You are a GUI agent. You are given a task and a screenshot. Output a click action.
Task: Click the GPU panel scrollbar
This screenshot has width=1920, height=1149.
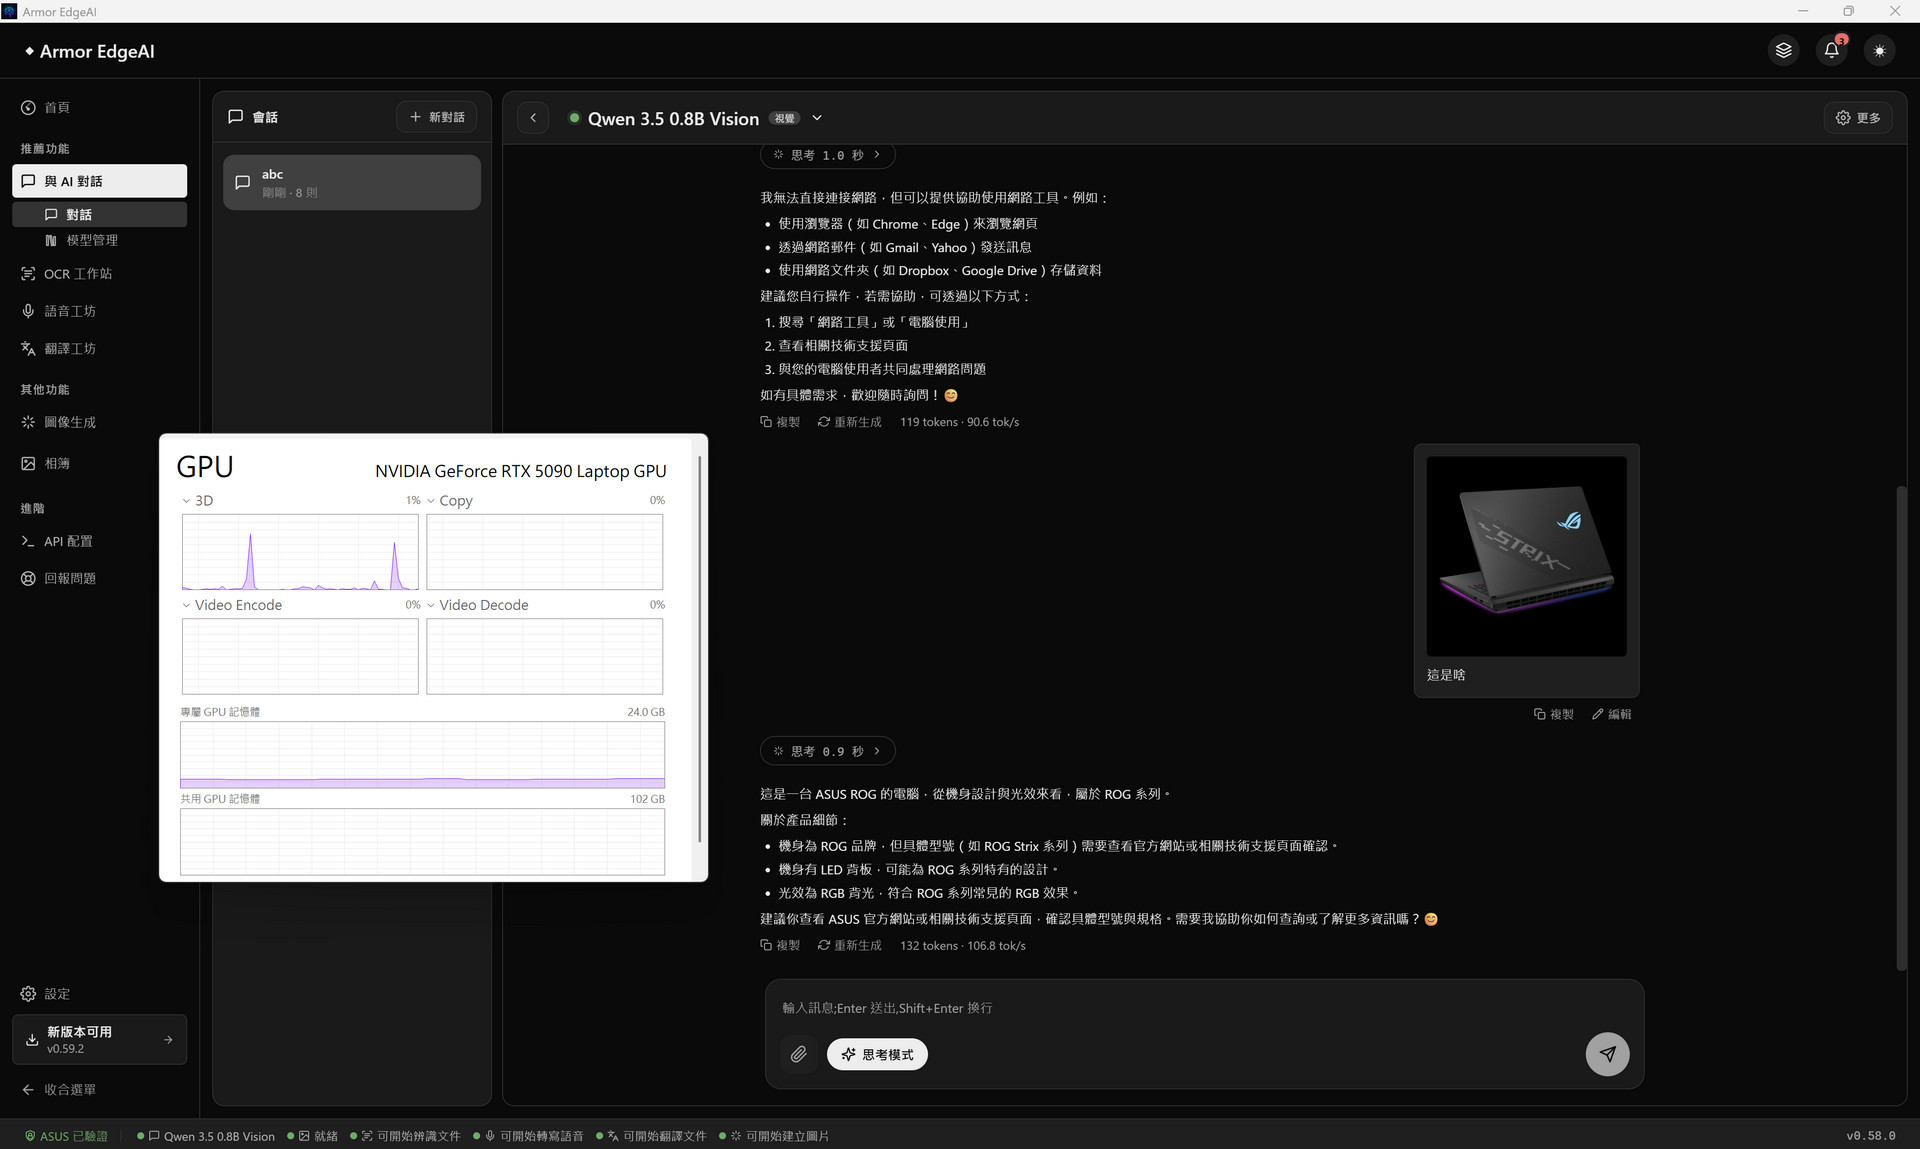[700, 650]
